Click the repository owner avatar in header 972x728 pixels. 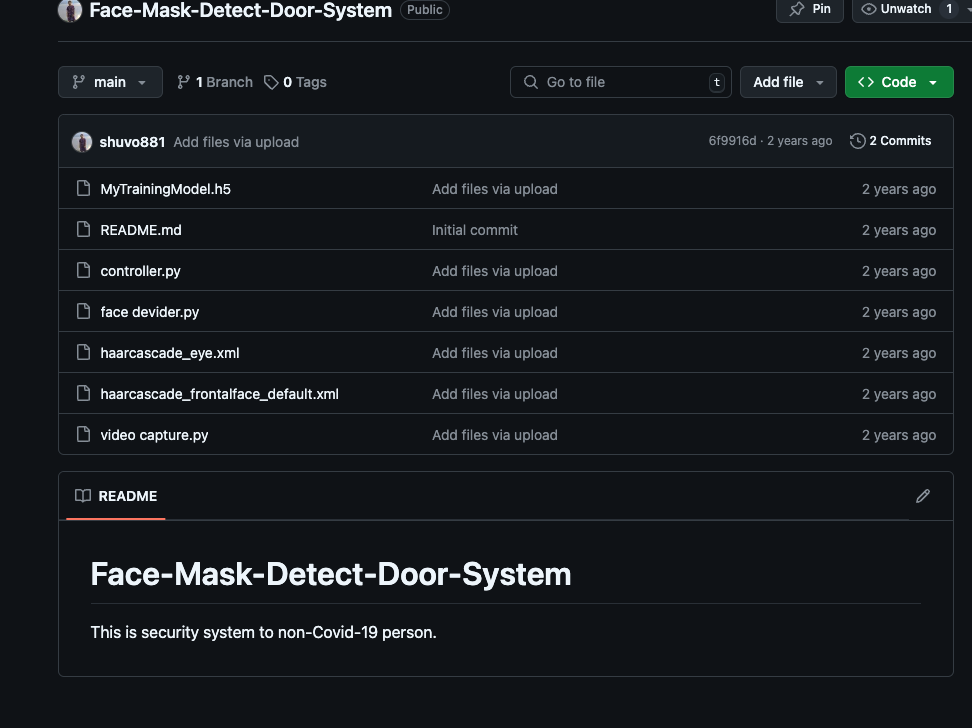click(x=70, y=11)
